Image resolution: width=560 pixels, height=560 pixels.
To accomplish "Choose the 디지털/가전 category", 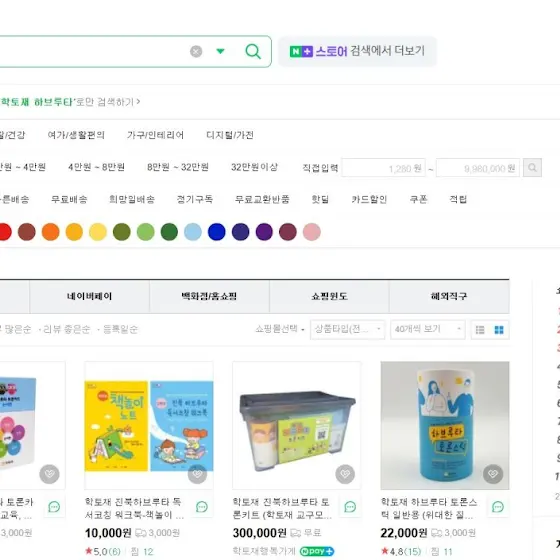I will 230,135.
